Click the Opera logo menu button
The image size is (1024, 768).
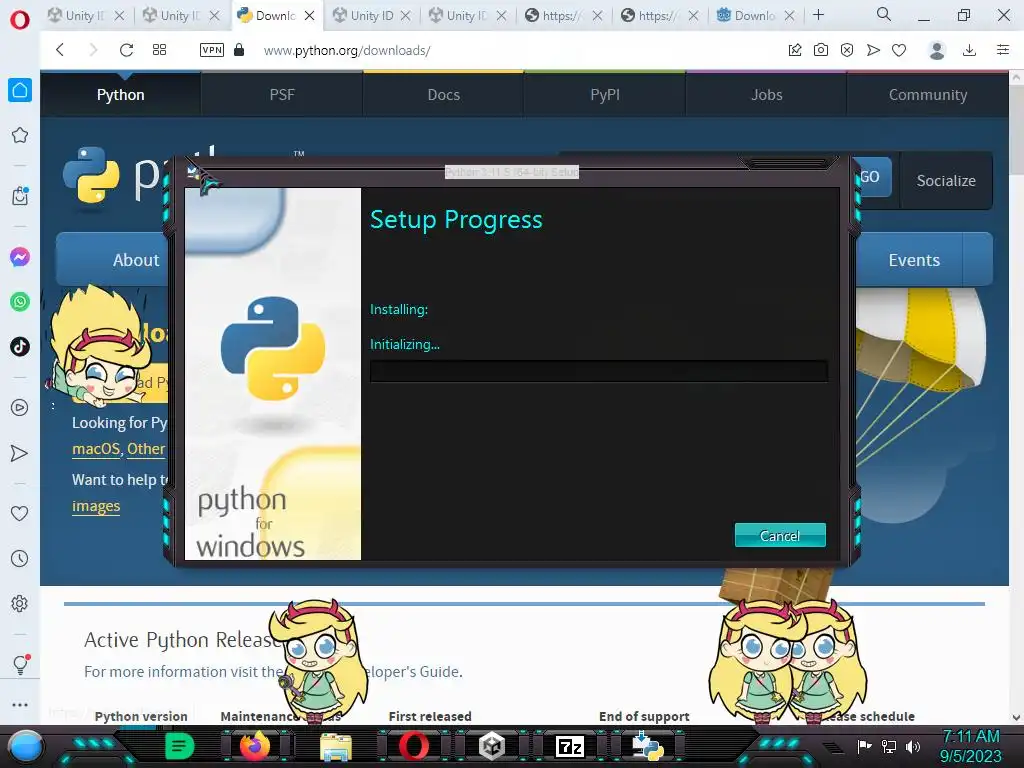[20, 19]
